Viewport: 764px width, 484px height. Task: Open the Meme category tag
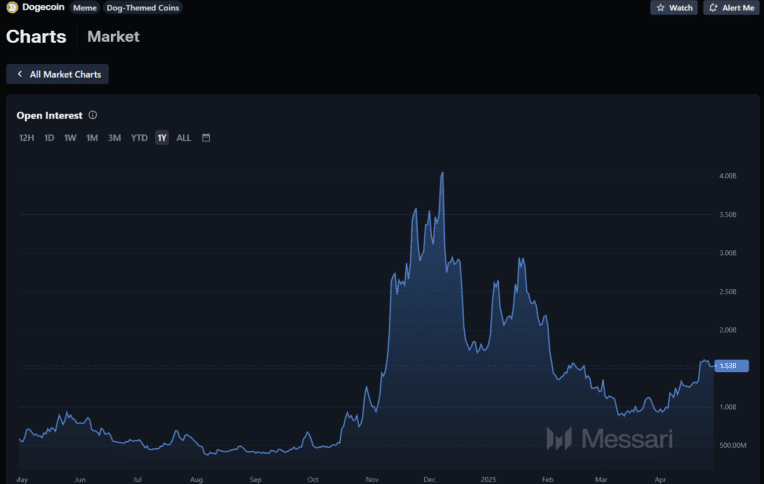(x=85, y=8)
